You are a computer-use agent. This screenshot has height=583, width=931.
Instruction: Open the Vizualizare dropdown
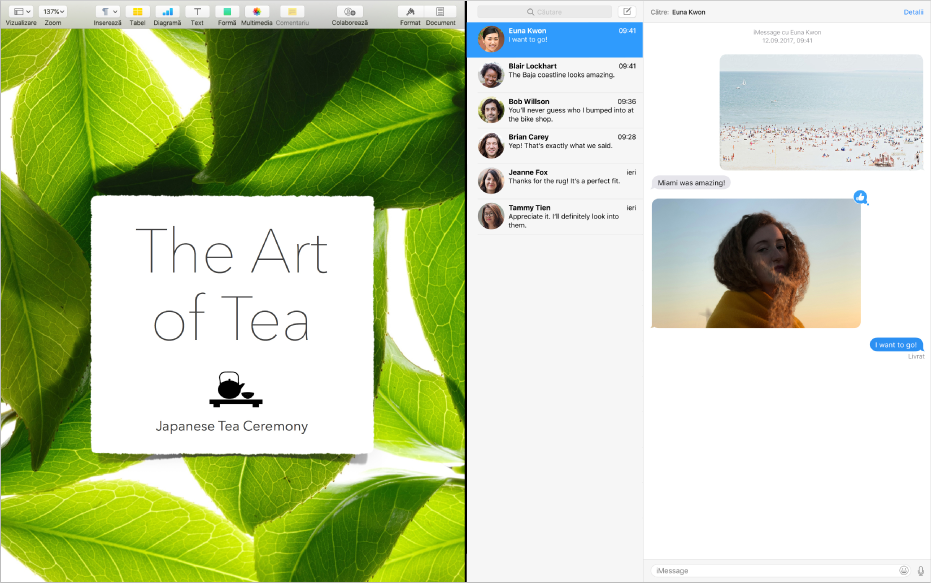click(x=21, y=12)
